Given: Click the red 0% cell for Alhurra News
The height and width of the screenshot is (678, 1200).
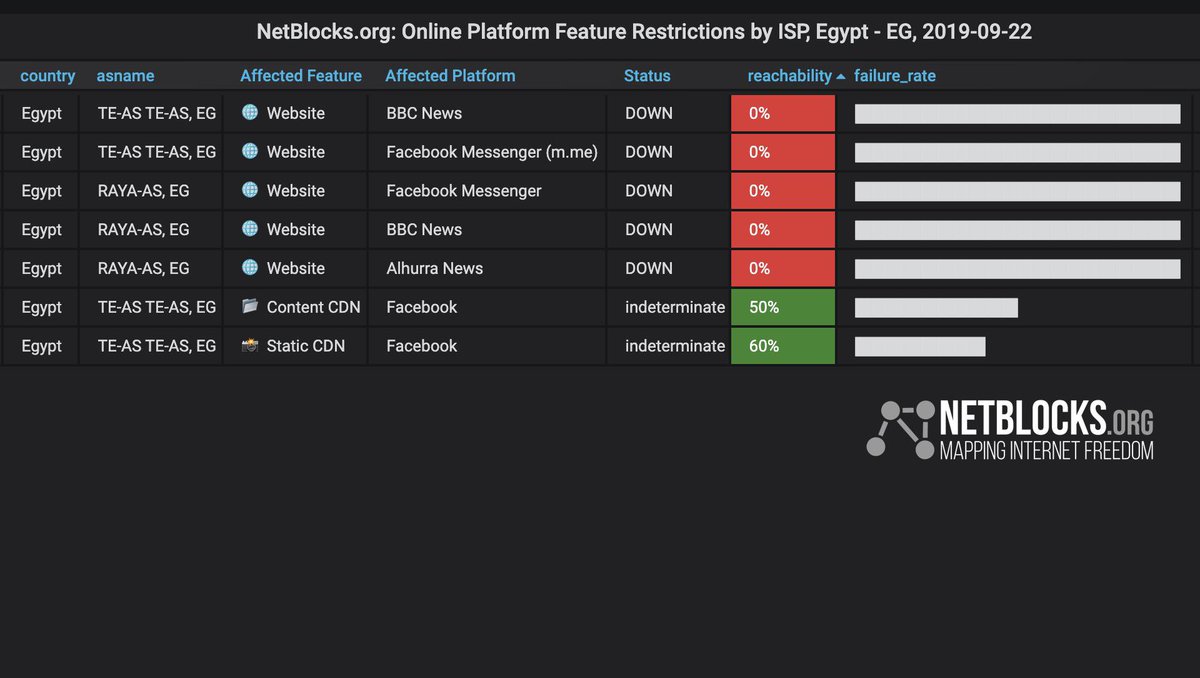Looking at the screenshot, I should point(782,268).
